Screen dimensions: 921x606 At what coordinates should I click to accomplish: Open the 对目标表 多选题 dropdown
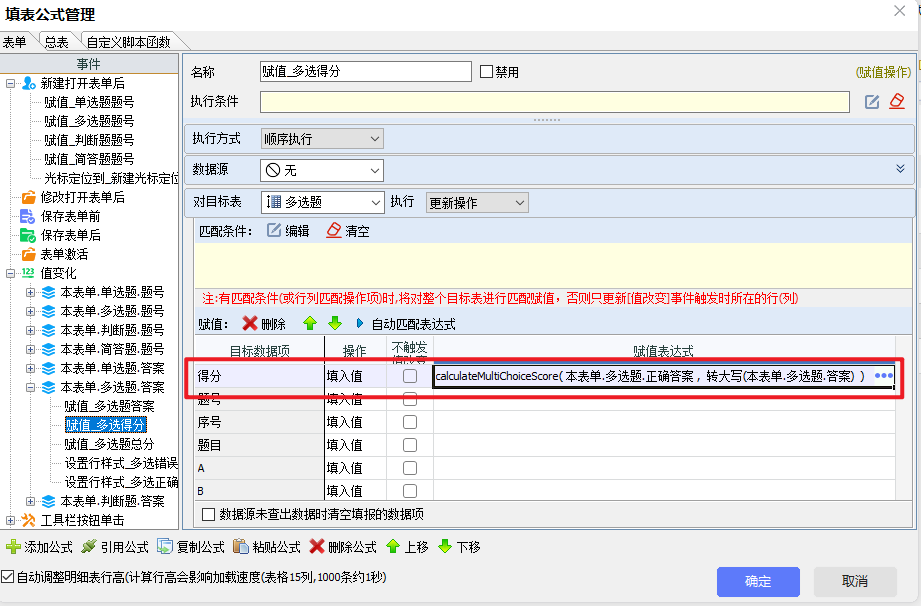pyautogui.click(x=322, y=203)
